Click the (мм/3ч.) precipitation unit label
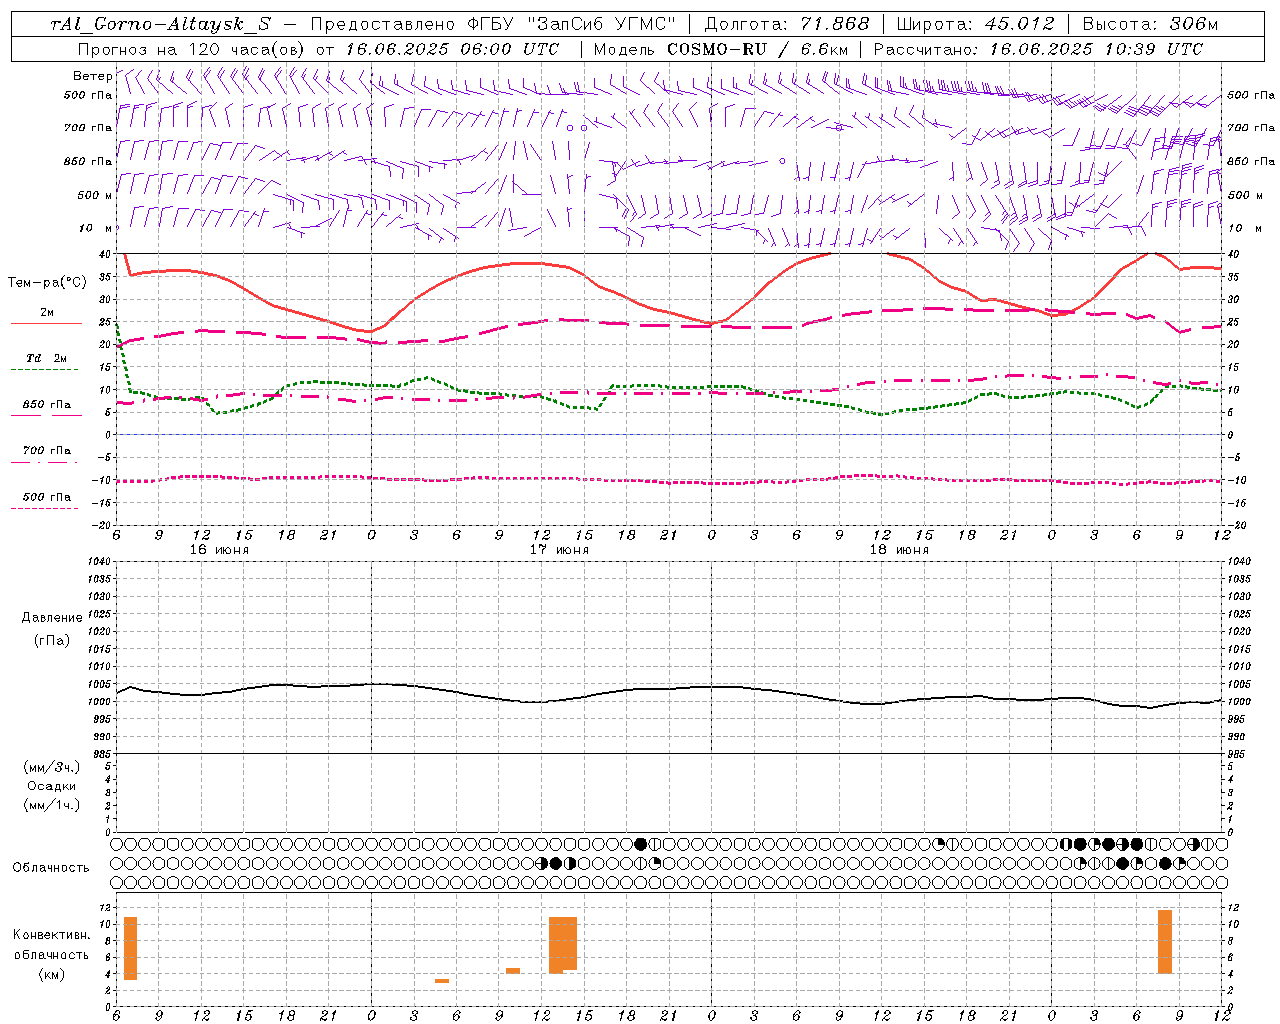Viewport: 1280px width, 1024px height. pyautogui.click(x=52, y=767)
